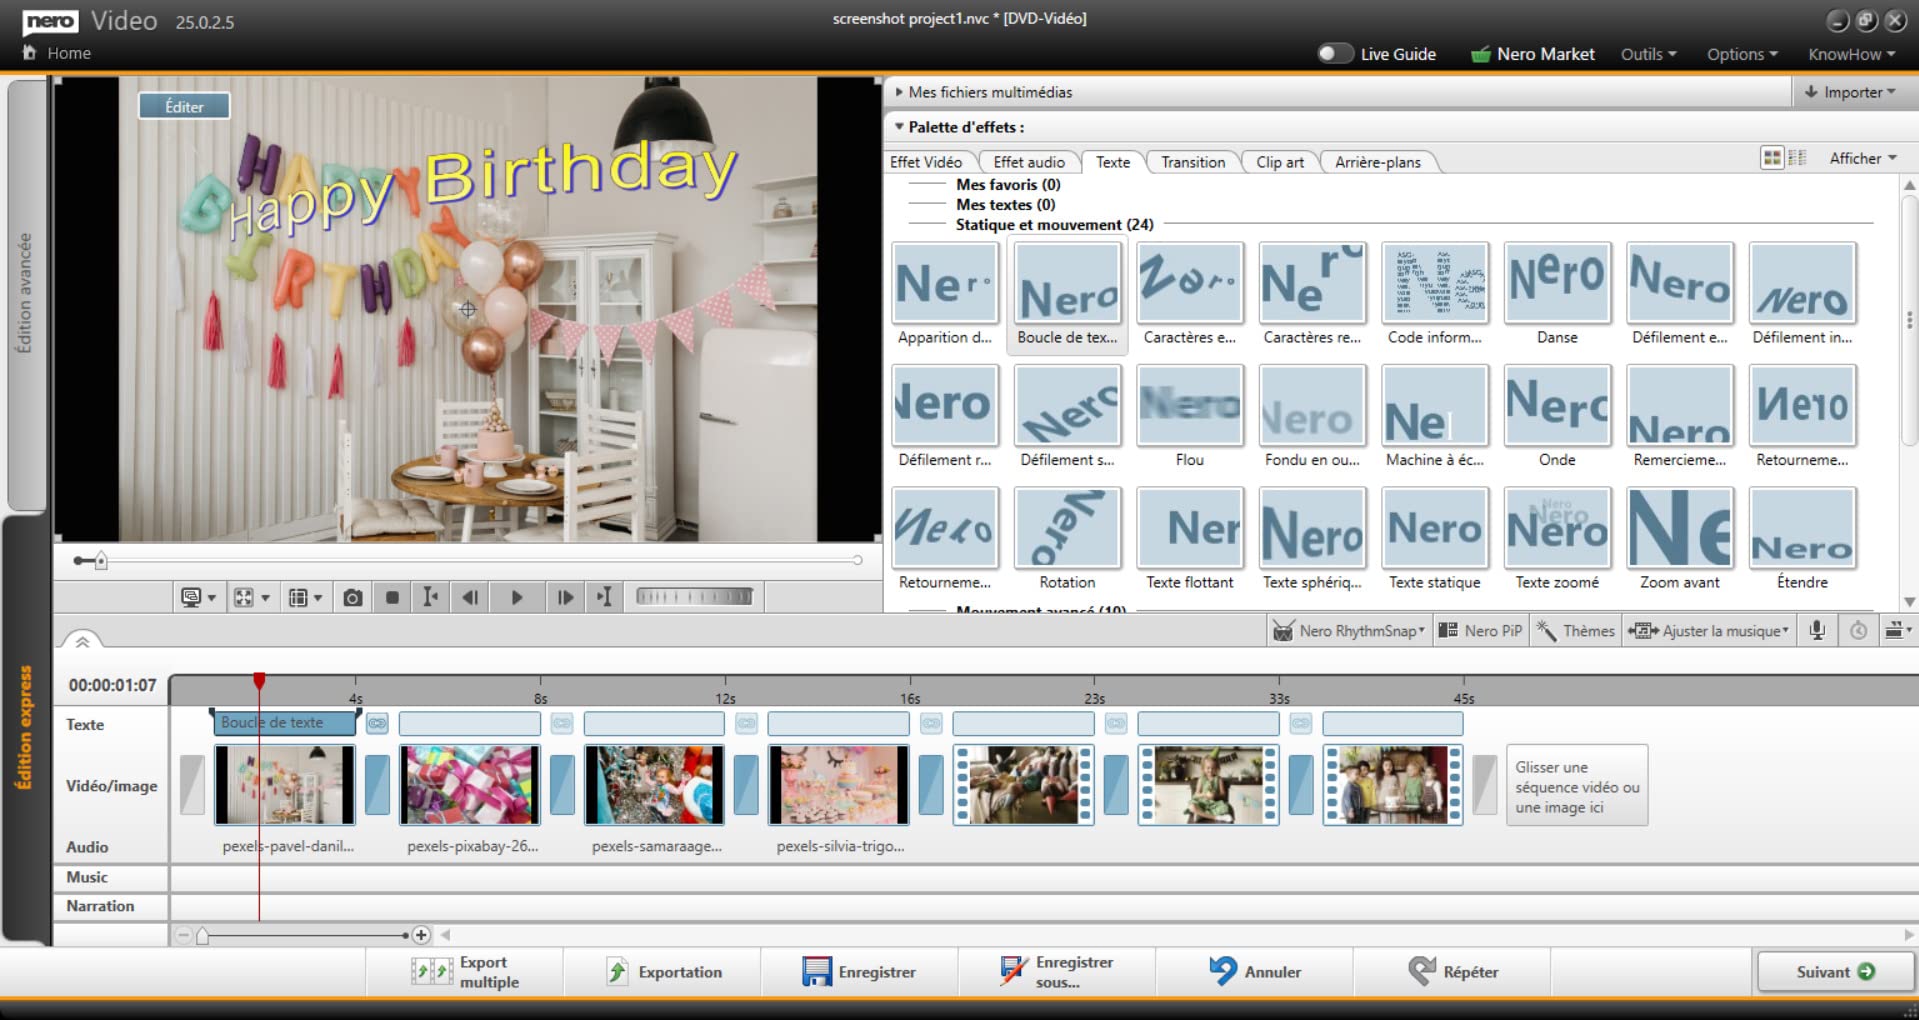Open the chapter/frame grid dropdown
The image size is (1919, 1020).
tap(305, 598)
